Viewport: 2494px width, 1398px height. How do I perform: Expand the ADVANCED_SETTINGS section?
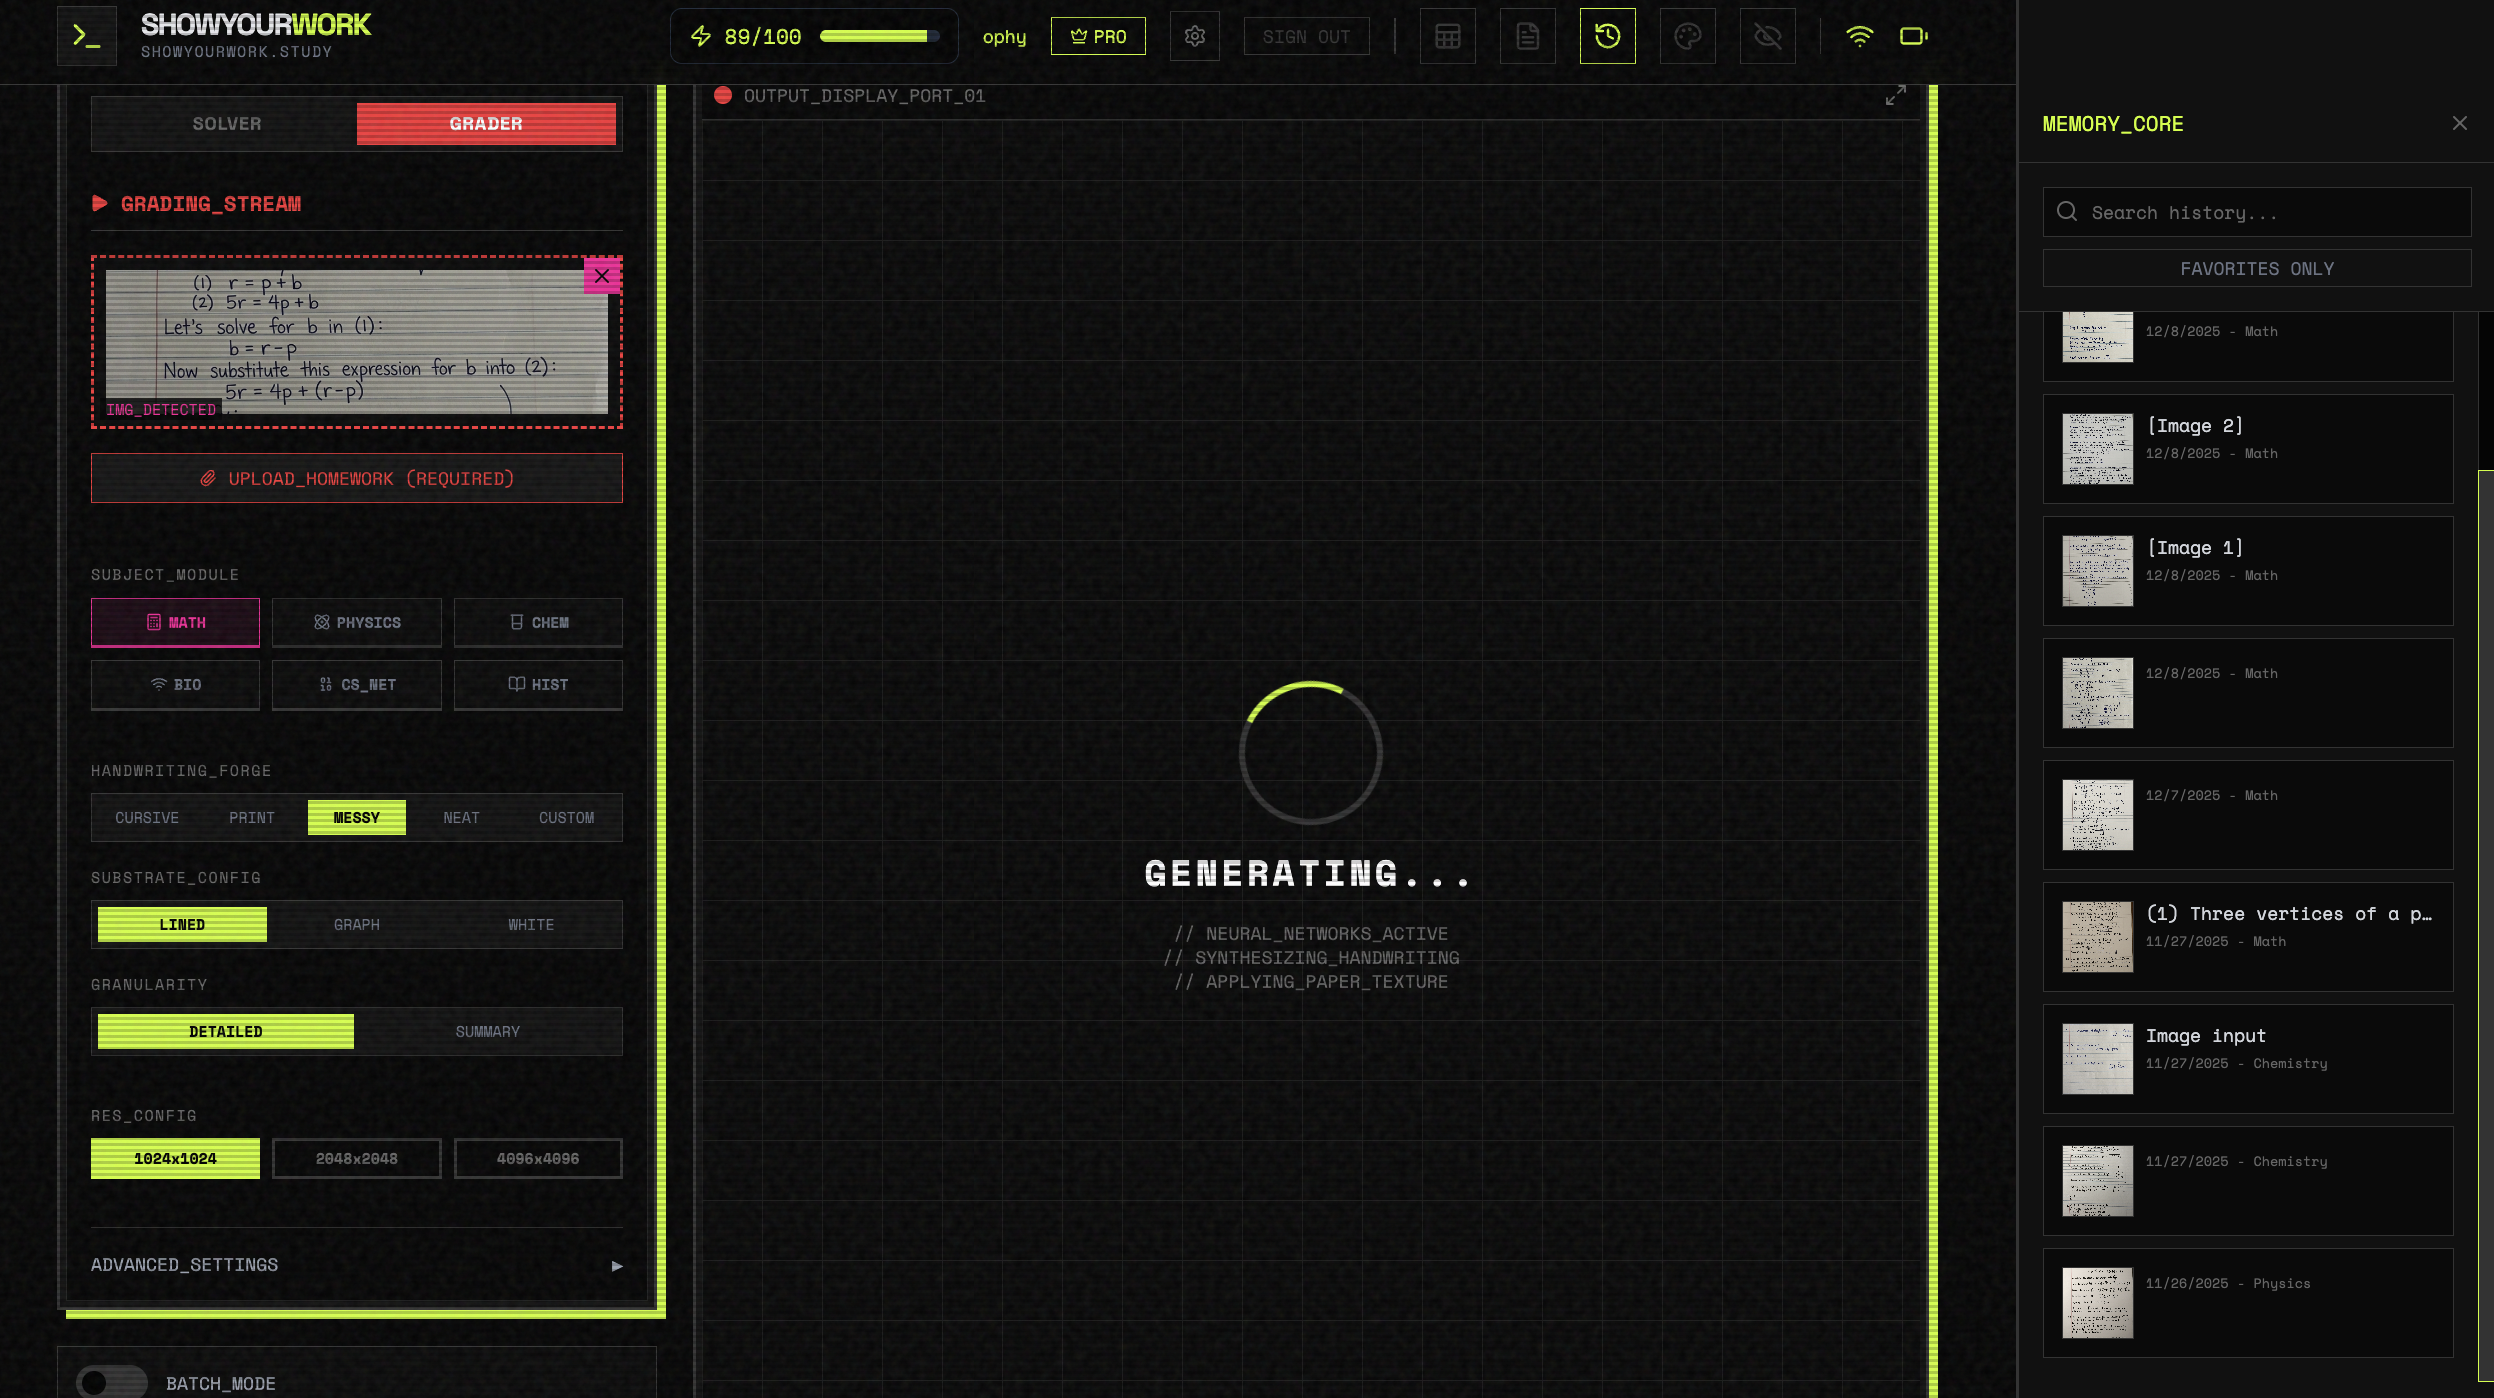356,1264
